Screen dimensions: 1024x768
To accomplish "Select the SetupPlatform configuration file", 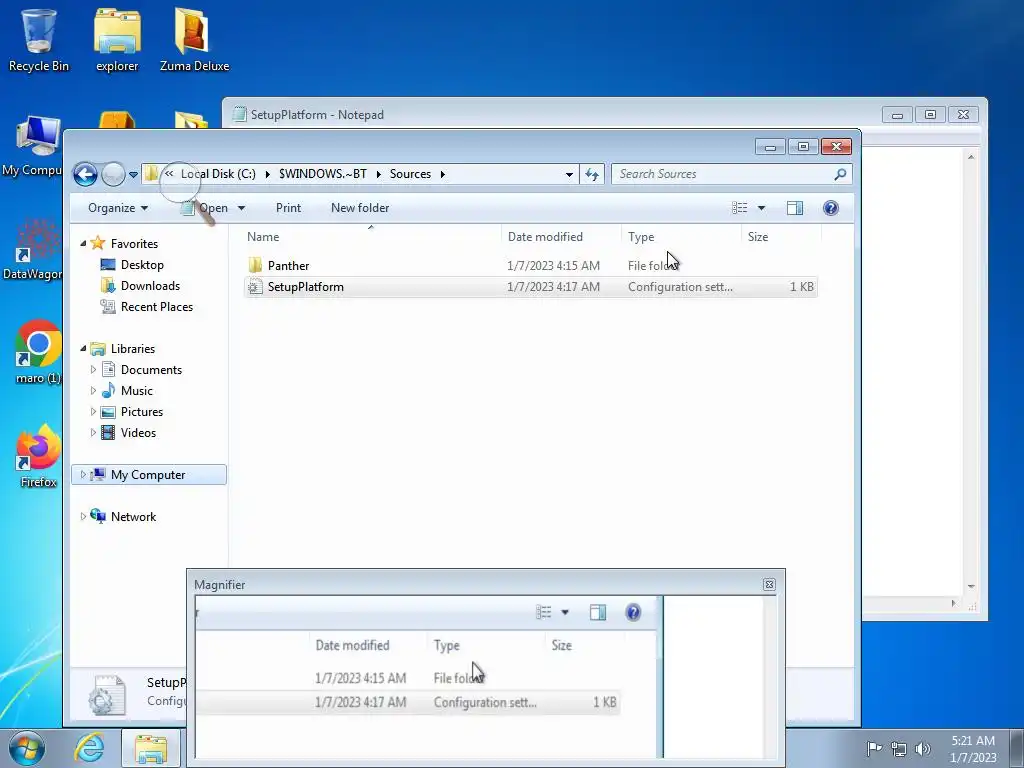I will [530, 287].
